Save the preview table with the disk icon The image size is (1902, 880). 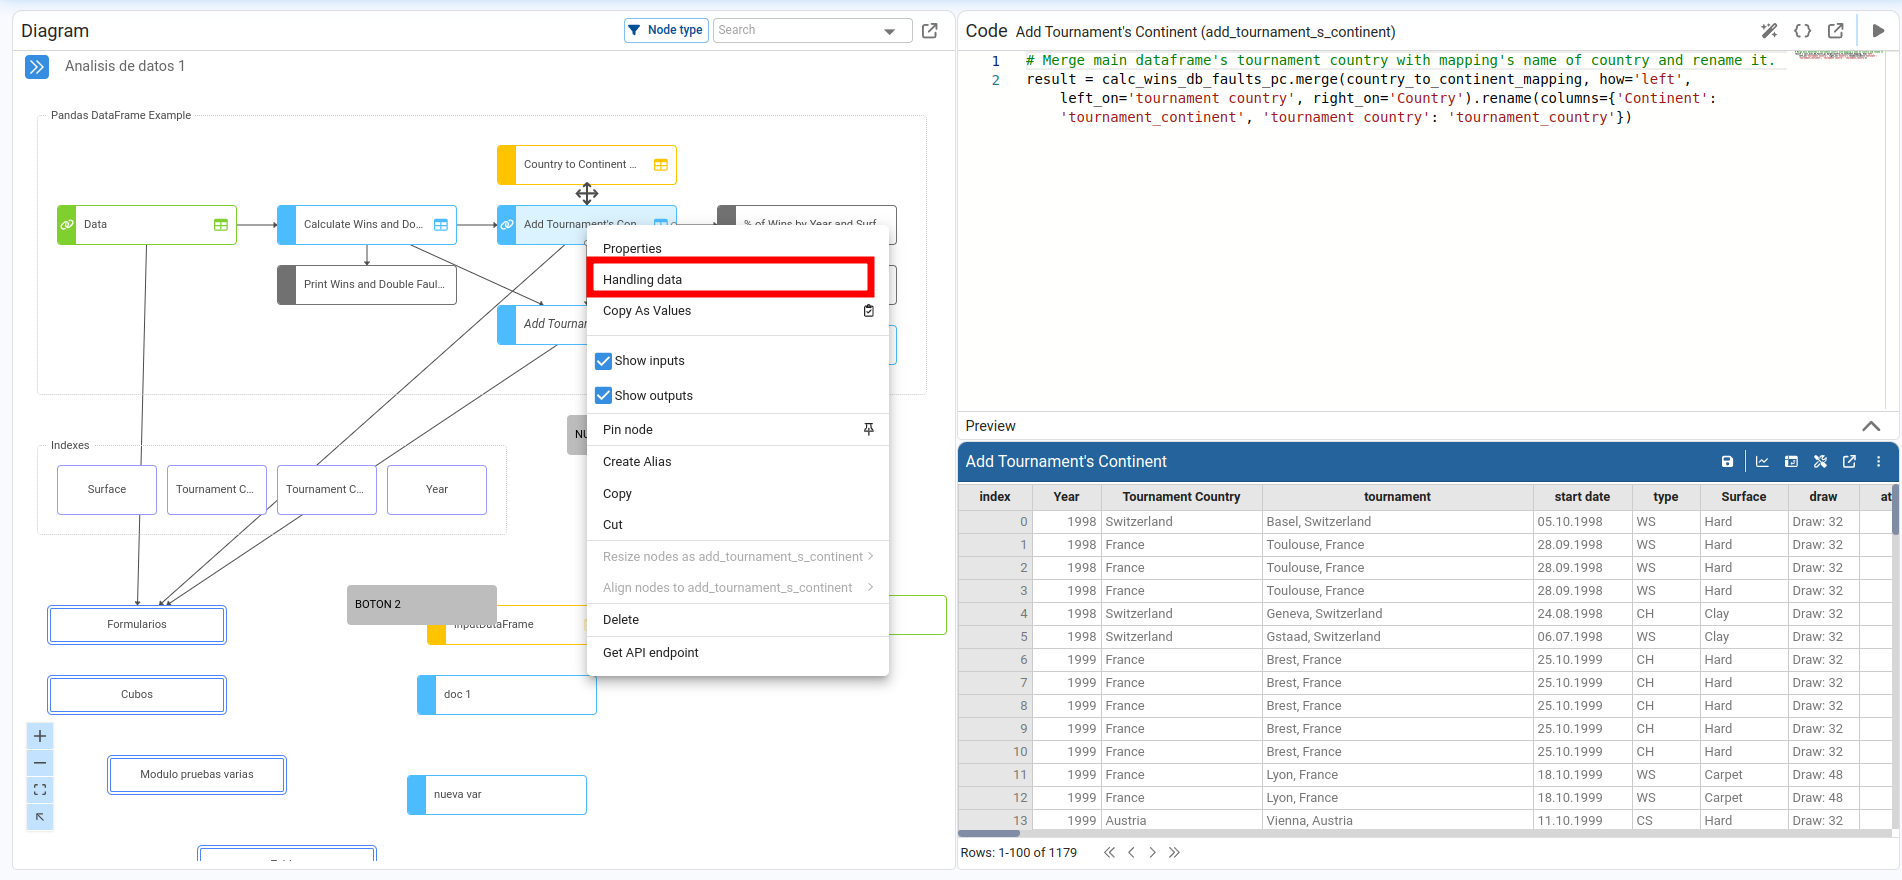[1727, 462]
